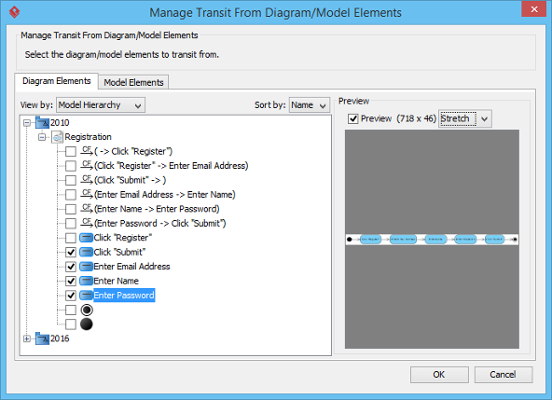Click the action icon beside Enter Email Address
Screen dimensions: 552x400
(x=86, y=267)
